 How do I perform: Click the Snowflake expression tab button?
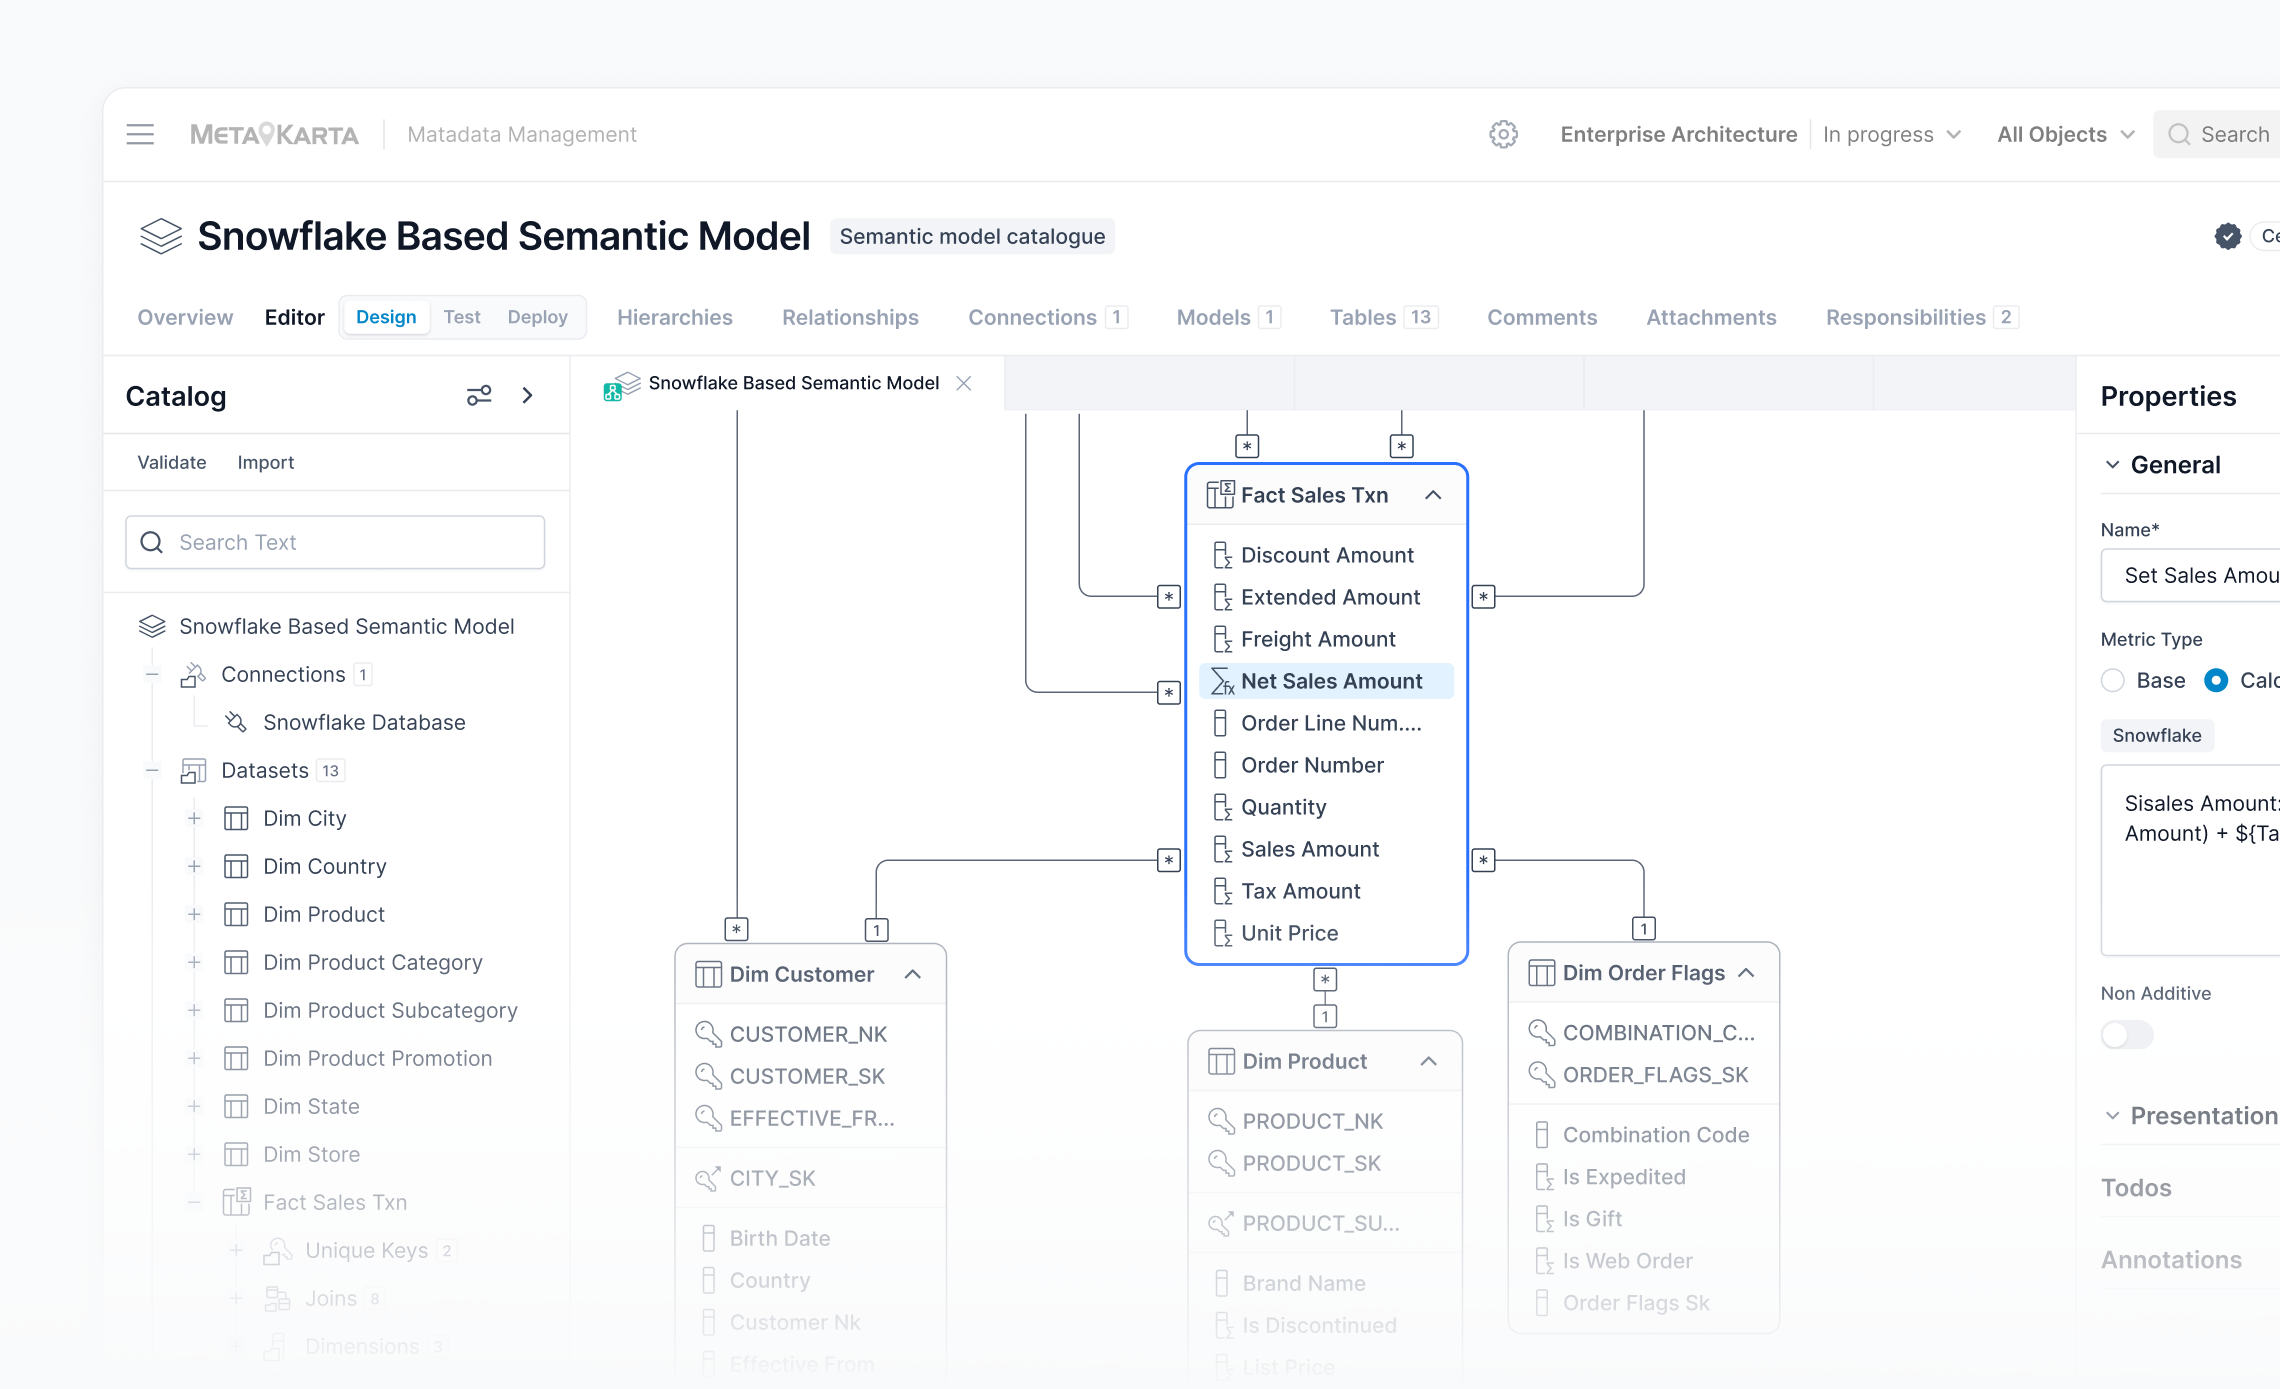2157,735
